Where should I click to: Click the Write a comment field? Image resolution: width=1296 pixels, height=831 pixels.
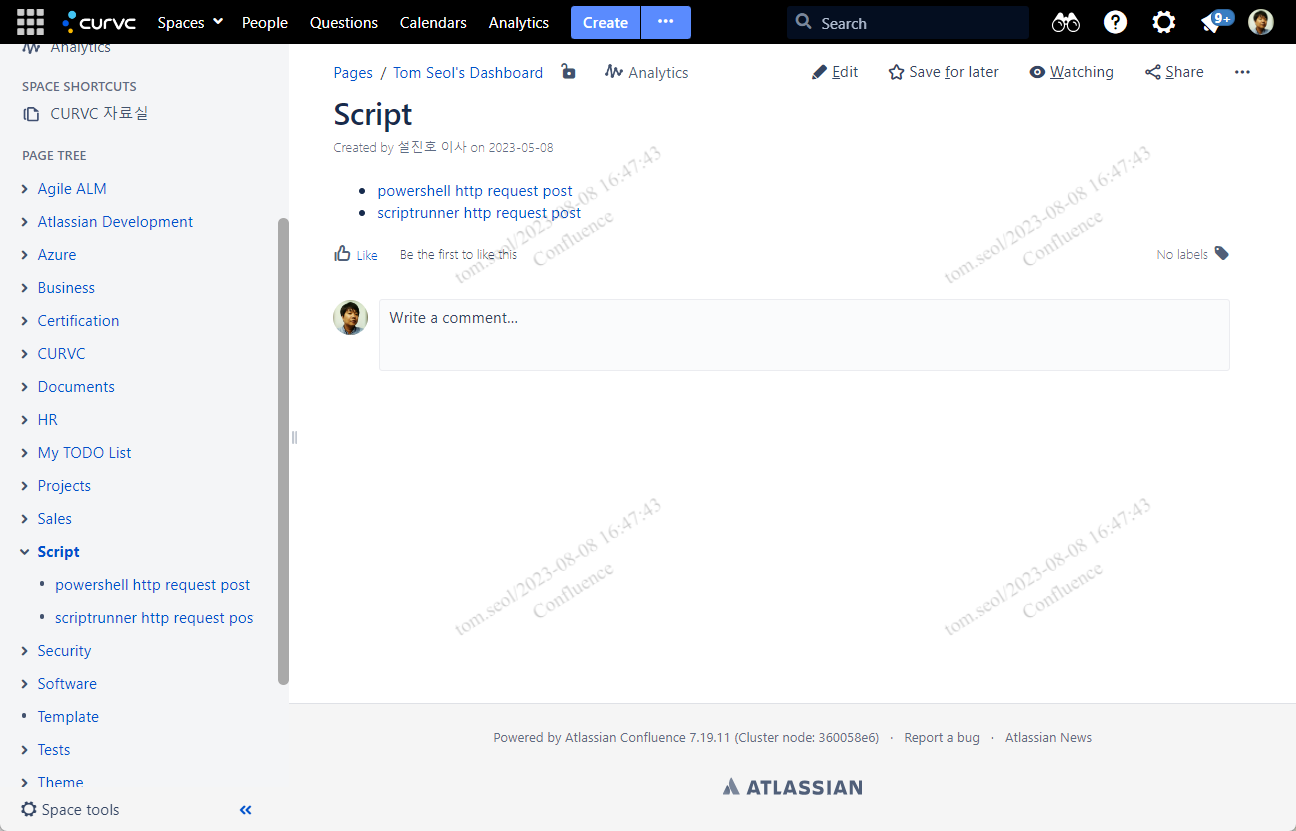coord(803,335)
